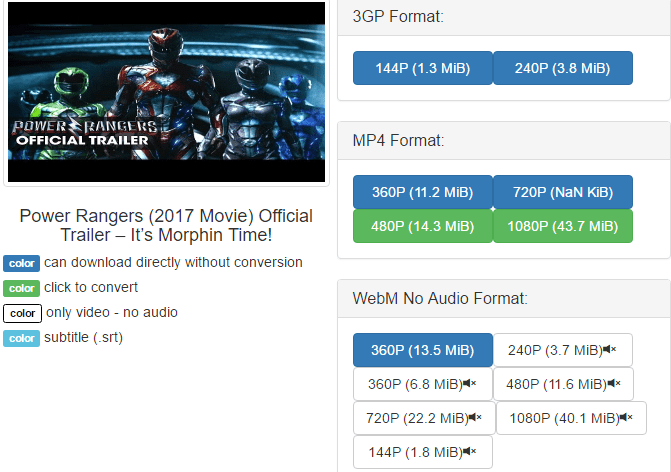Download WebM 240P (3.7 MiB) no-audio video
This screenshot has width=671, height=472.
tap(563, 350)
